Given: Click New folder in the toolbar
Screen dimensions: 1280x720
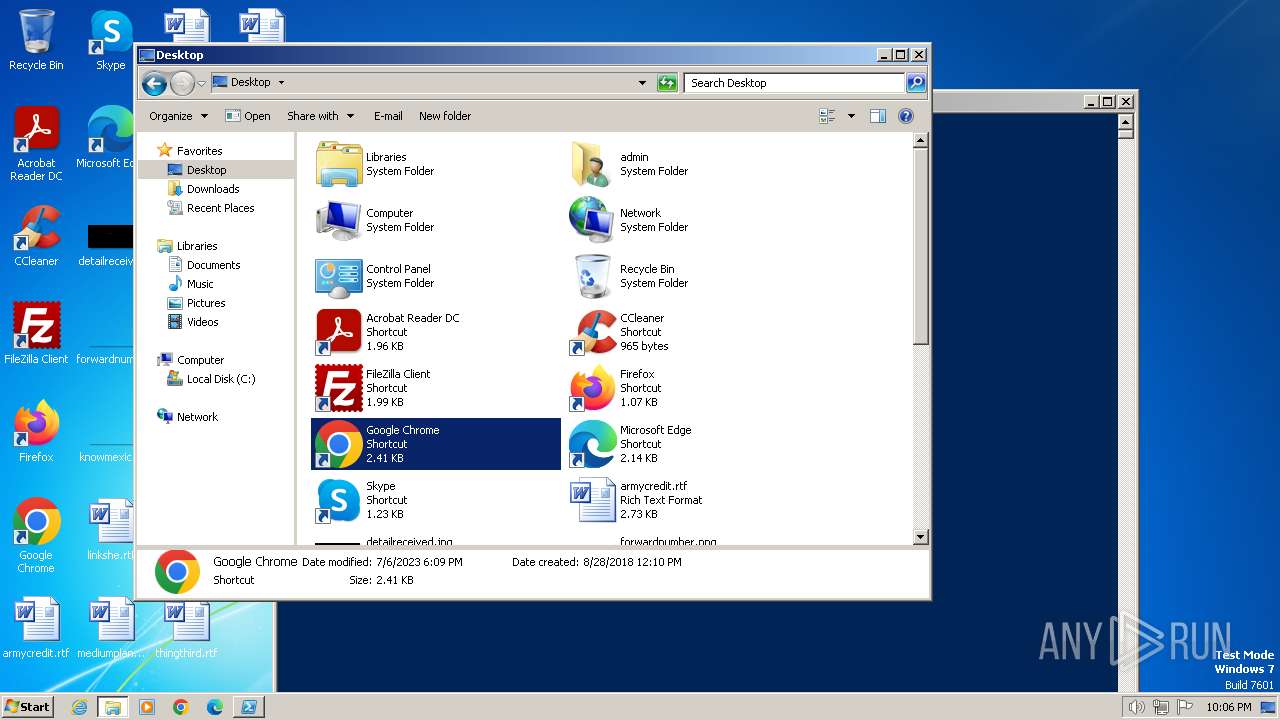Looking at the screenshot, I should pos(445,116).
